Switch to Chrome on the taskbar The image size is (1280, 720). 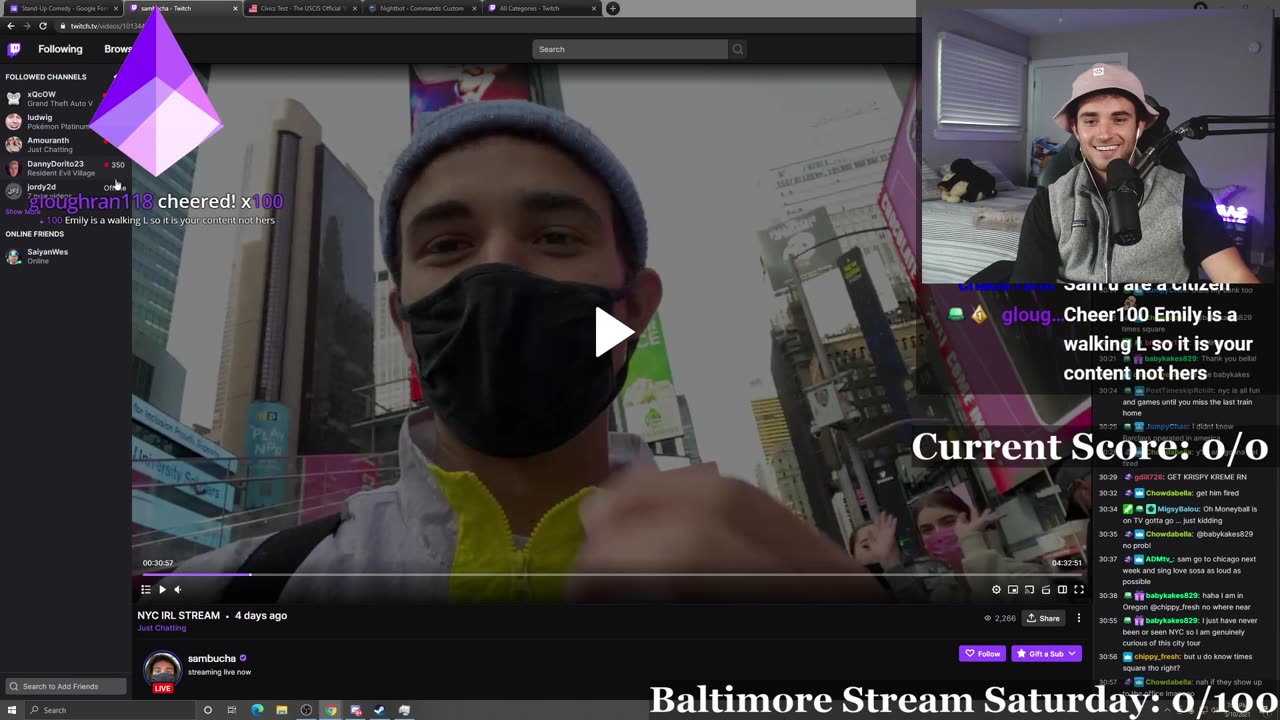331,710
